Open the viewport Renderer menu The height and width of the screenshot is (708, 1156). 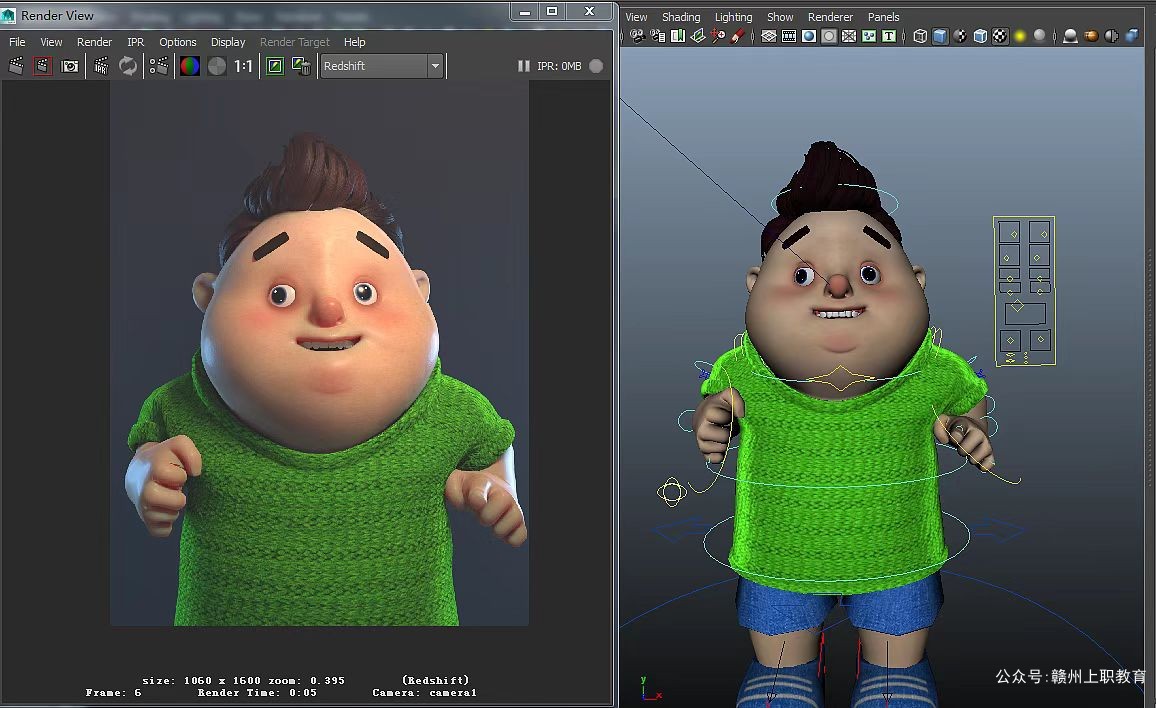tap(830, 17)
